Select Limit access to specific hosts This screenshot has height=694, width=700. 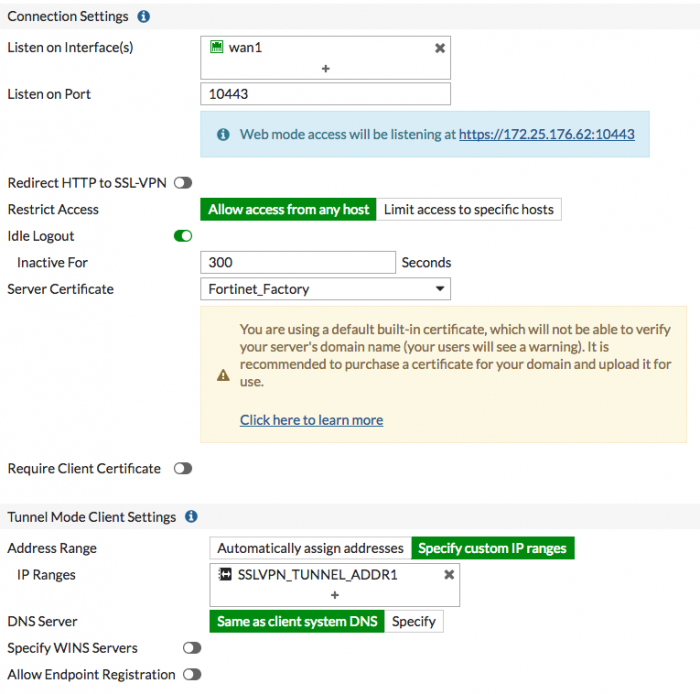(469, 210)
